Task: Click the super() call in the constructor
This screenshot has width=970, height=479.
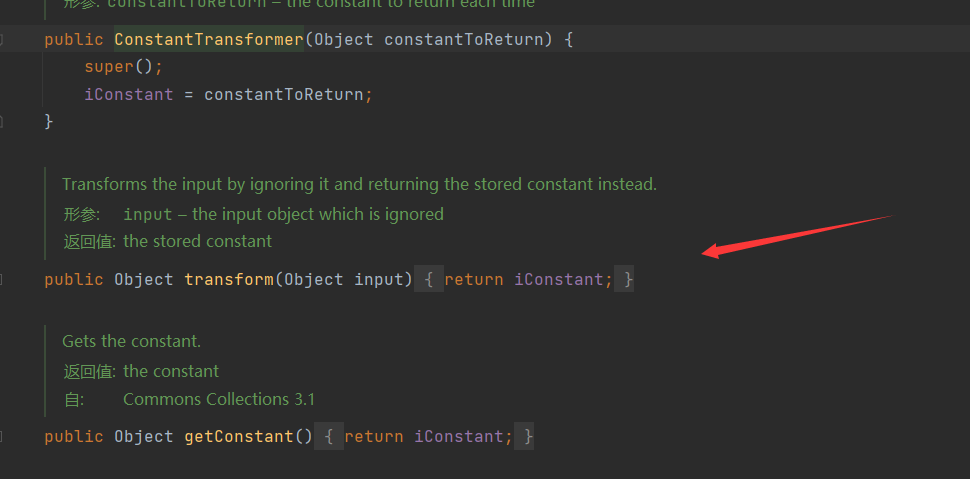Action: (x=110, y=67)
